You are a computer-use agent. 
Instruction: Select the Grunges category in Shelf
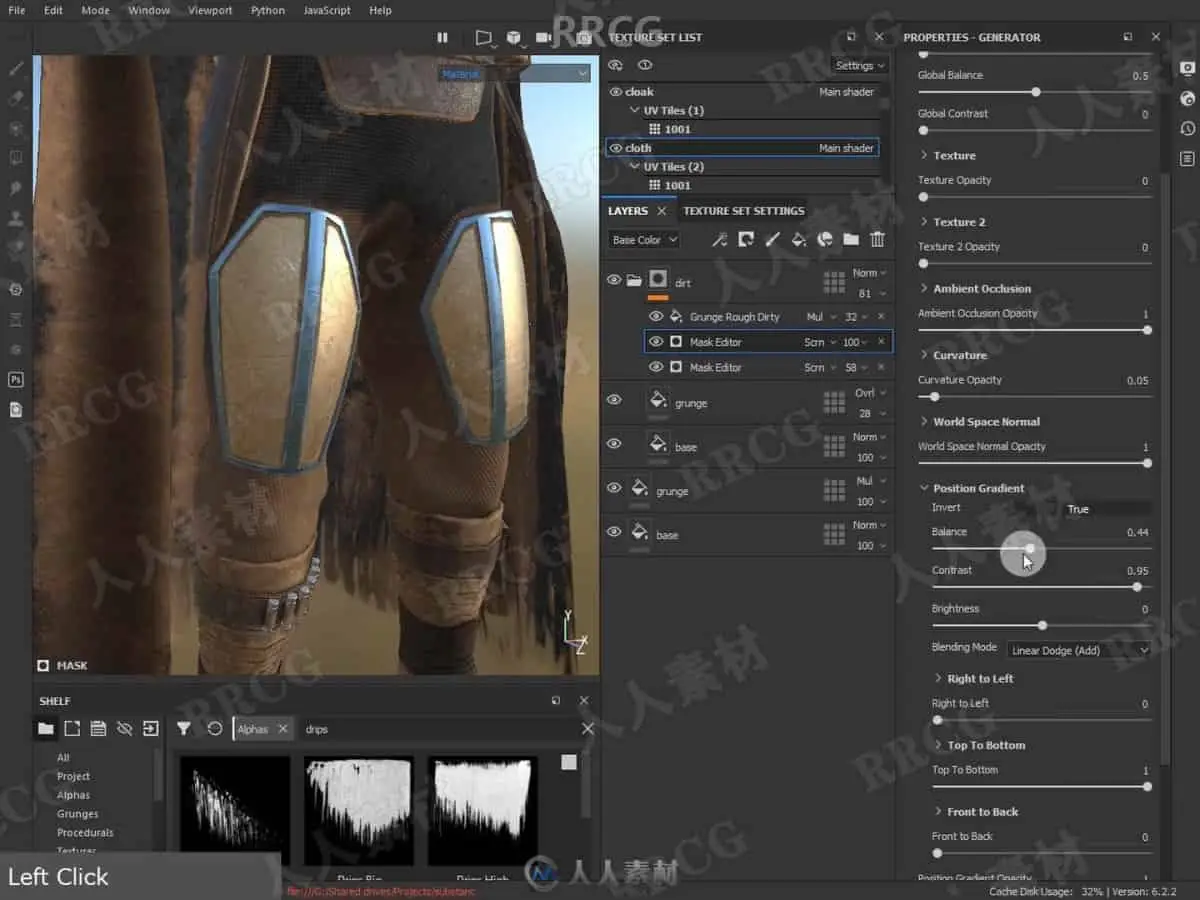pyautogui.click(x=77, y=814)
